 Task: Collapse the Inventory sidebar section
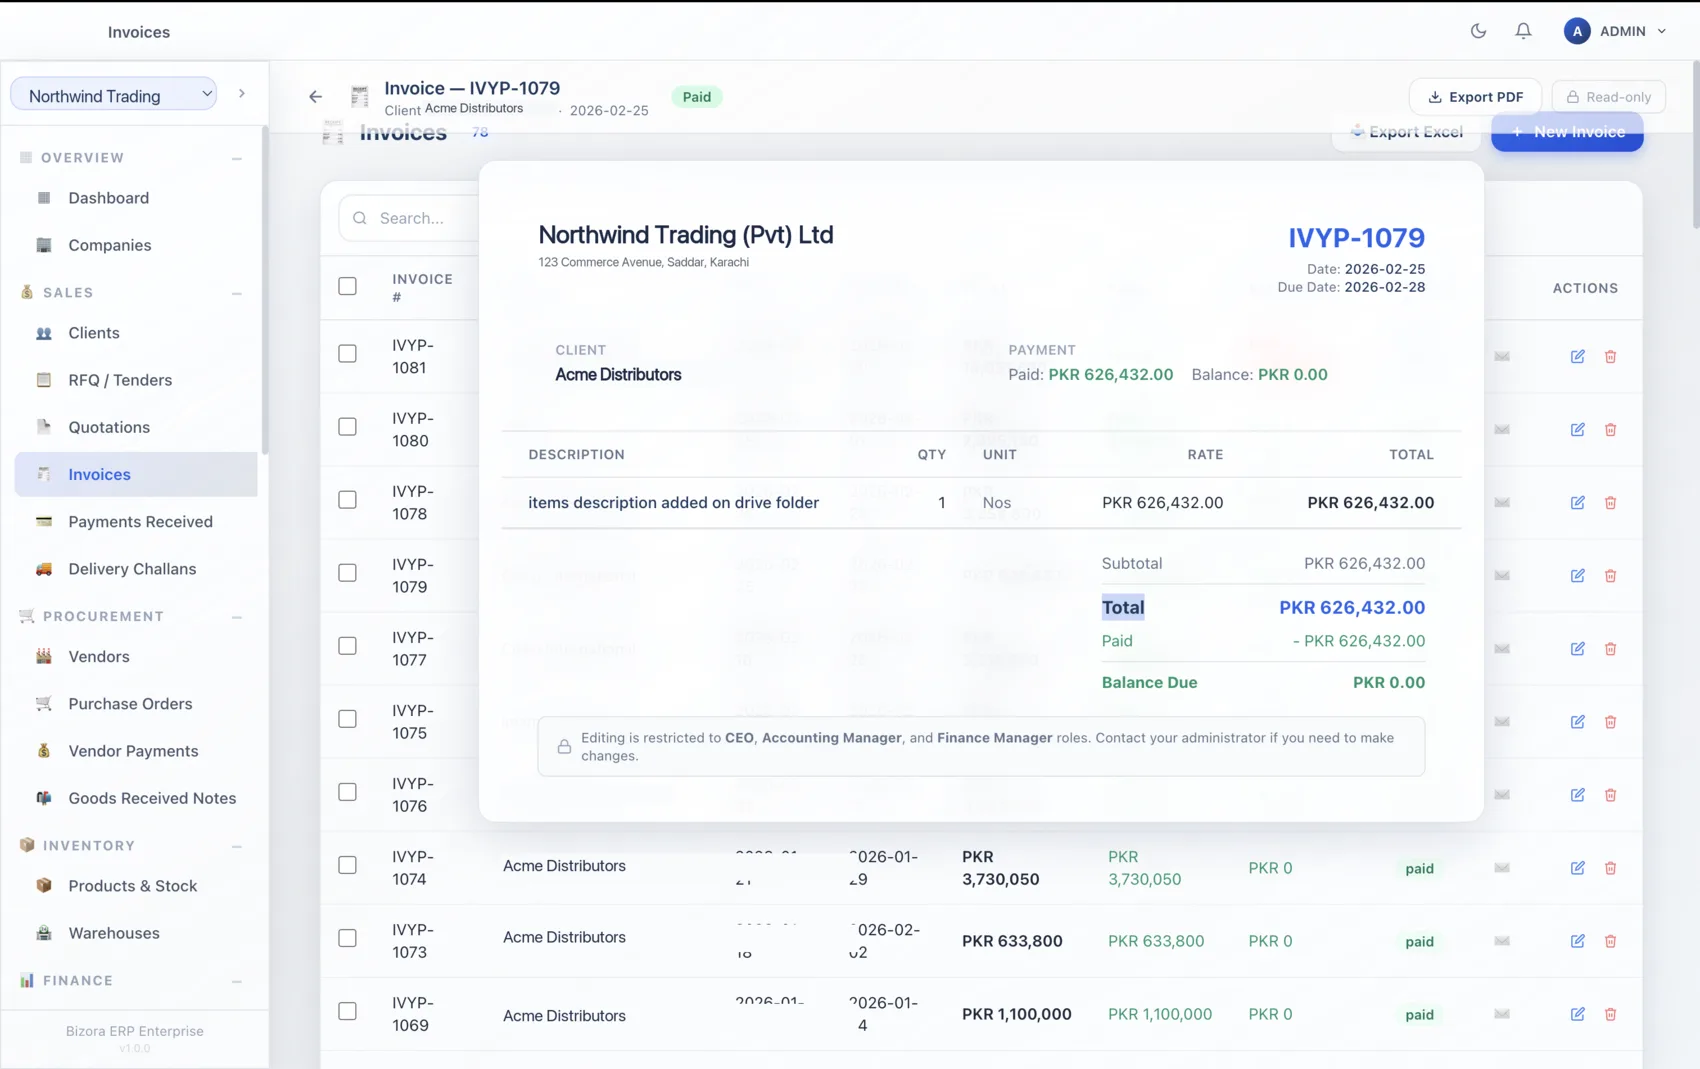[x=237, y=846]
